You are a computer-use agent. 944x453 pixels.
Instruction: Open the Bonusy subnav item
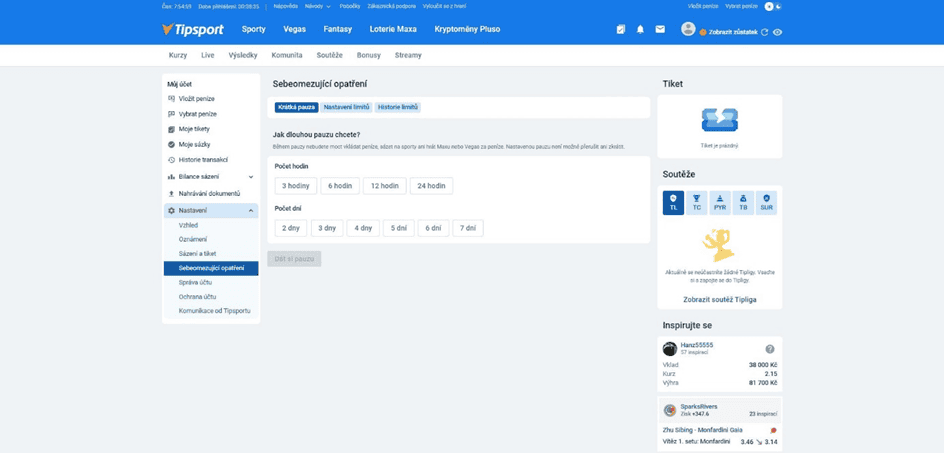coord(368,55)
